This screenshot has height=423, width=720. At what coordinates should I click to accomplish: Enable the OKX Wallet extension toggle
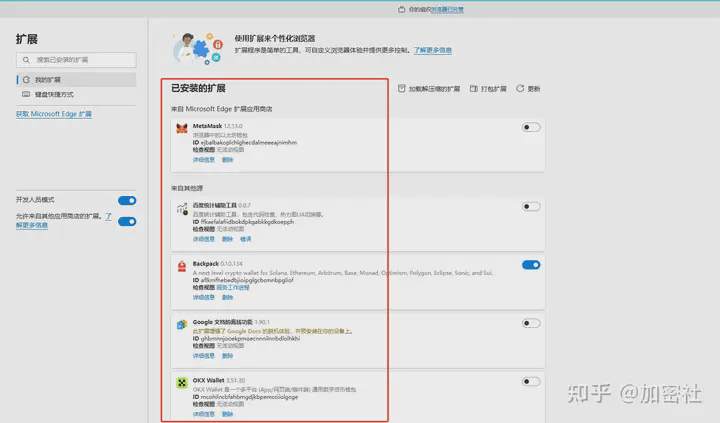point(531,382)
